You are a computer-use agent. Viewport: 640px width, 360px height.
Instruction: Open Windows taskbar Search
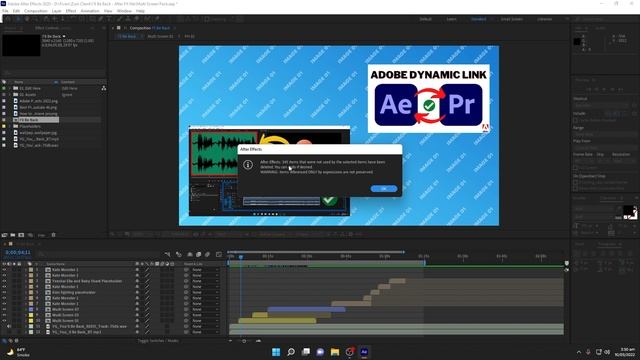point(291,352)
